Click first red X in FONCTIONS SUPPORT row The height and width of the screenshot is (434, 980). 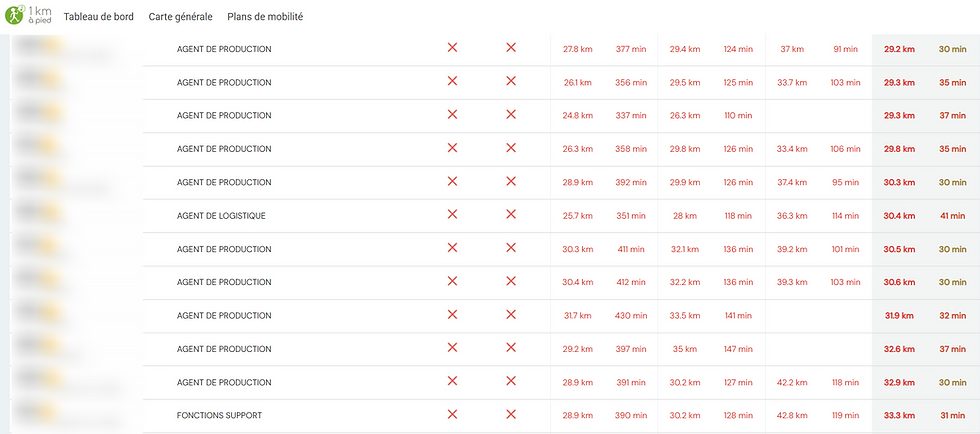[x=452, y=414]
